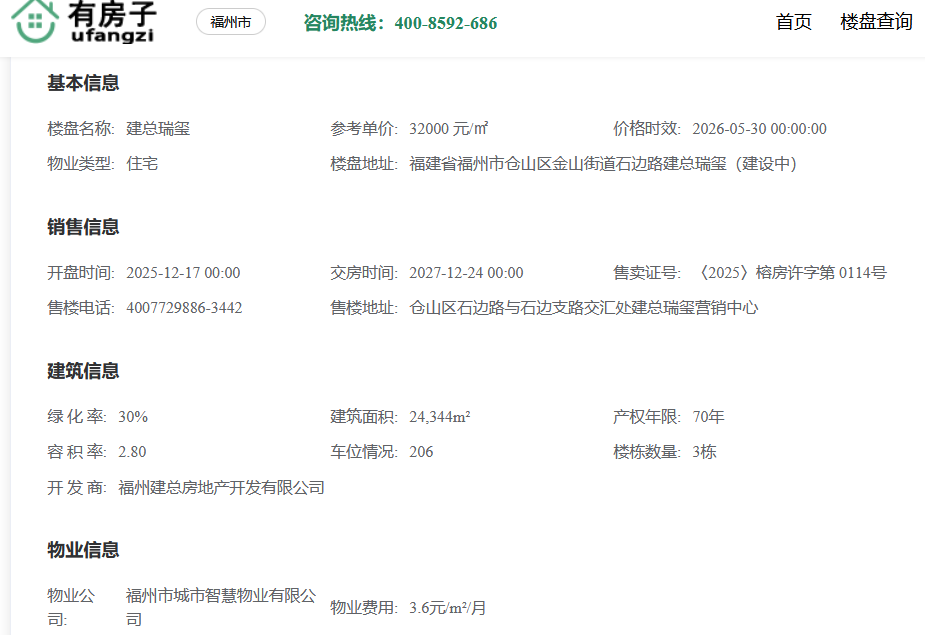
Task: Open the 福州市 city selector
Action: click(x=231, y=22)
